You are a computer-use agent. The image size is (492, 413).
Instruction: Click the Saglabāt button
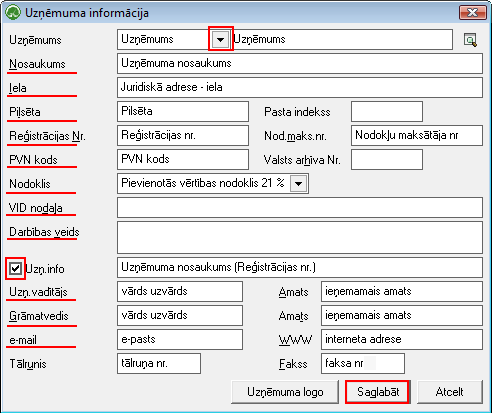[378, 392]
